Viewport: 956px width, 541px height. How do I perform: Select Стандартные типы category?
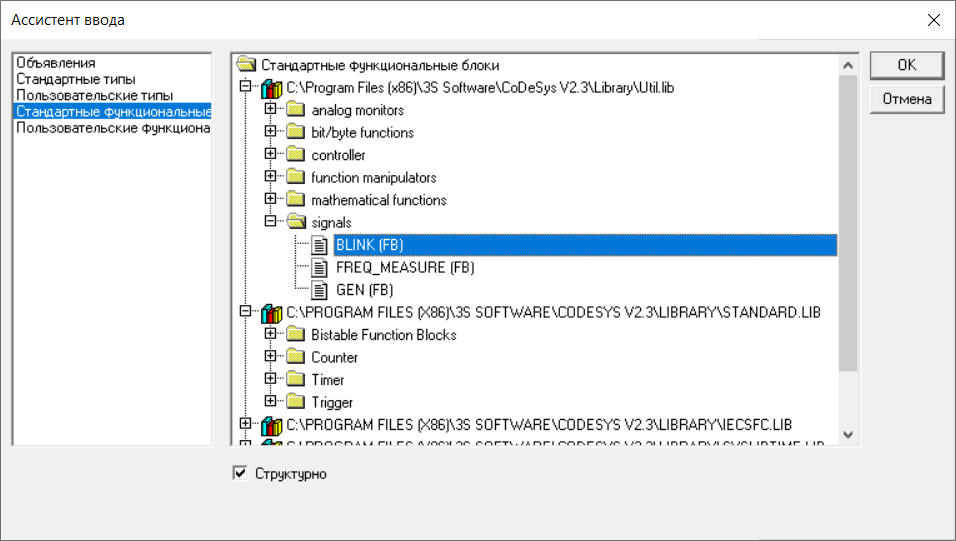pyautogui.click(x=76, y=79)
